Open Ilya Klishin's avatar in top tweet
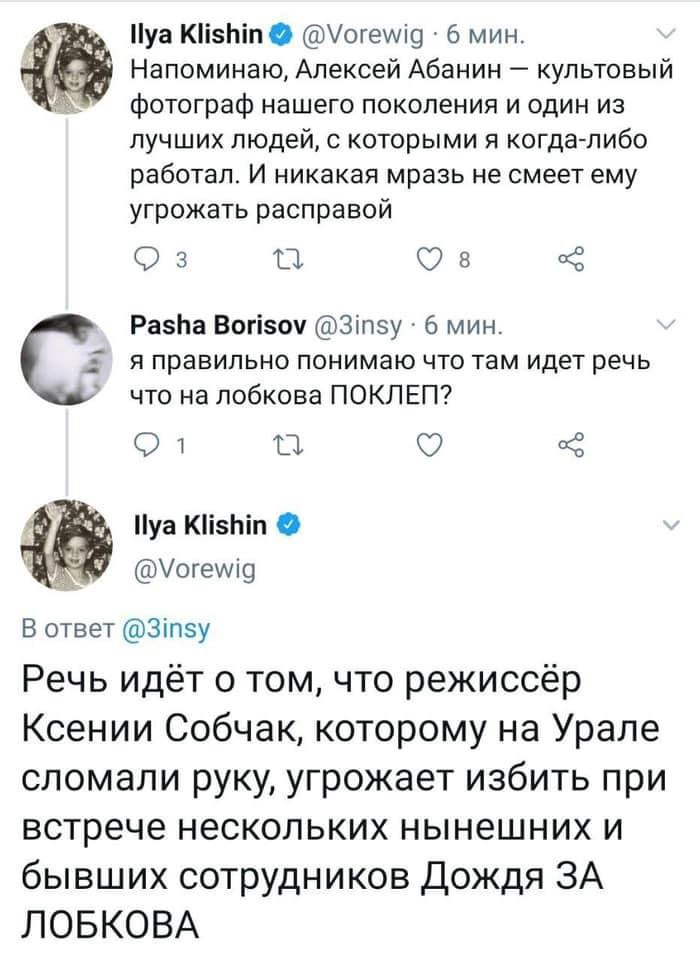This screenshot has width=700, height=960. [x=67, y=65]
